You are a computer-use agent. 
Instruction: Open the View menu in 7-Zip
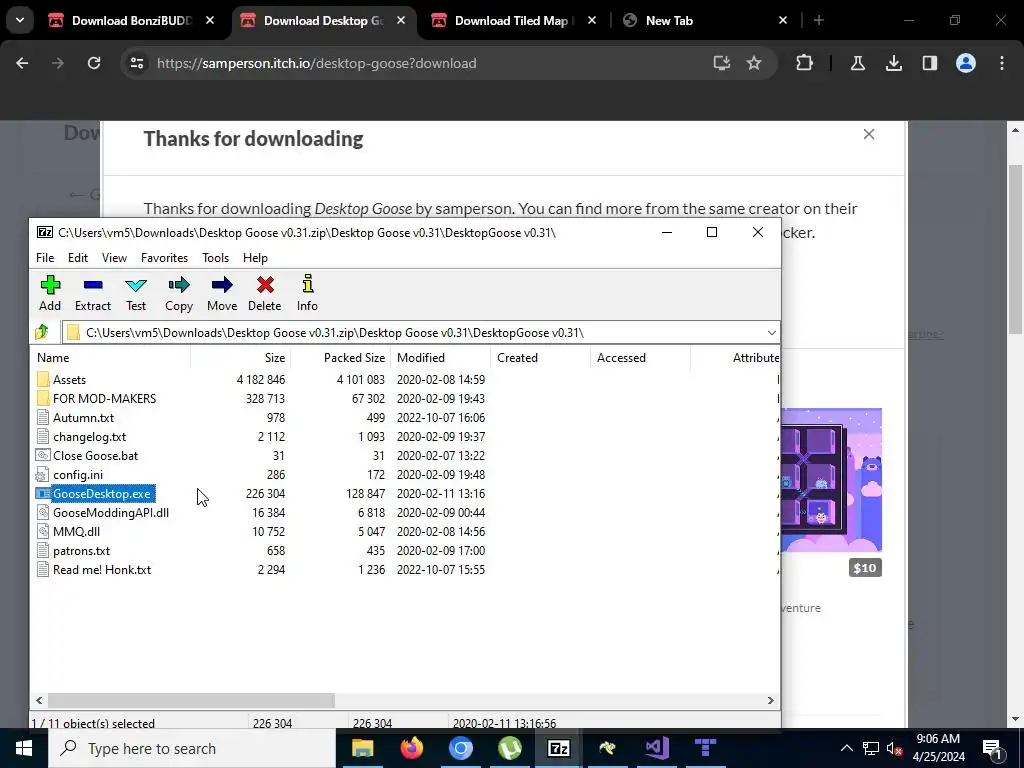[114, 258]
